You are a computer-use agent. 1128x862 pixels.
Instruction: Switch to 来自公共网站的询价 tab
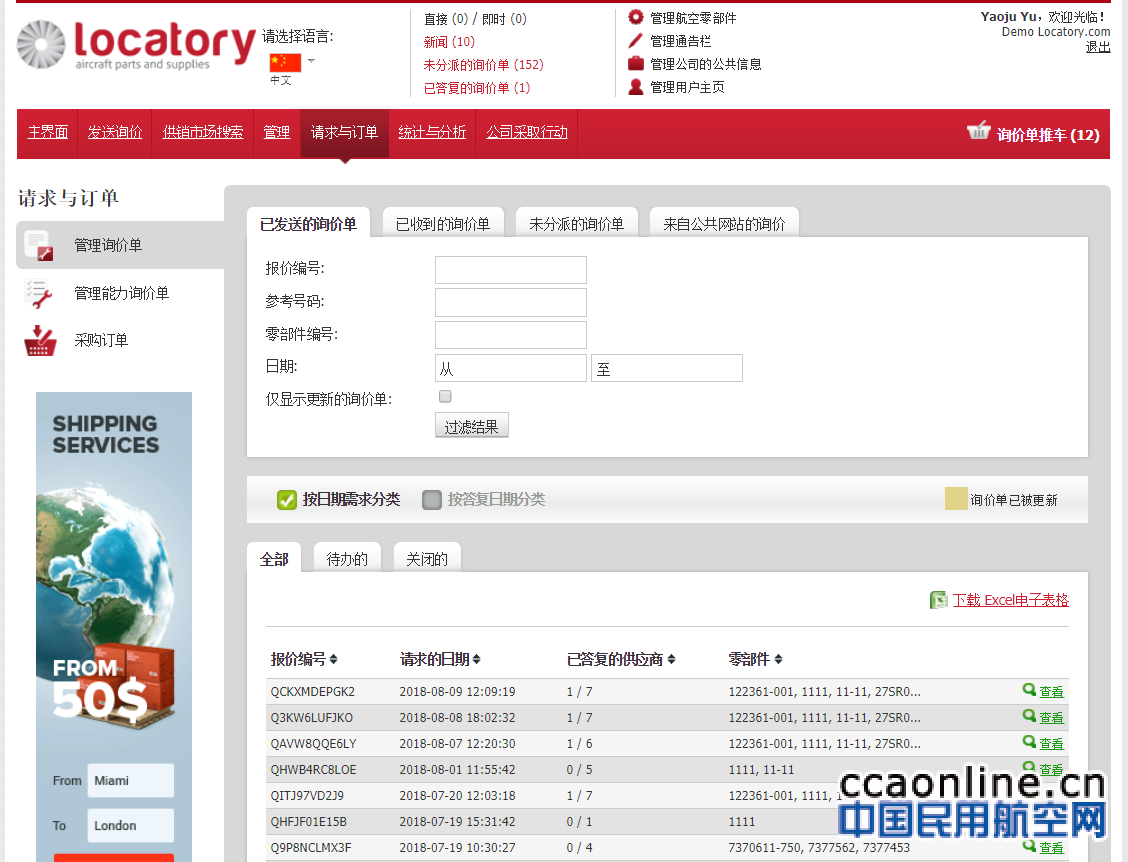coord(724,224)
